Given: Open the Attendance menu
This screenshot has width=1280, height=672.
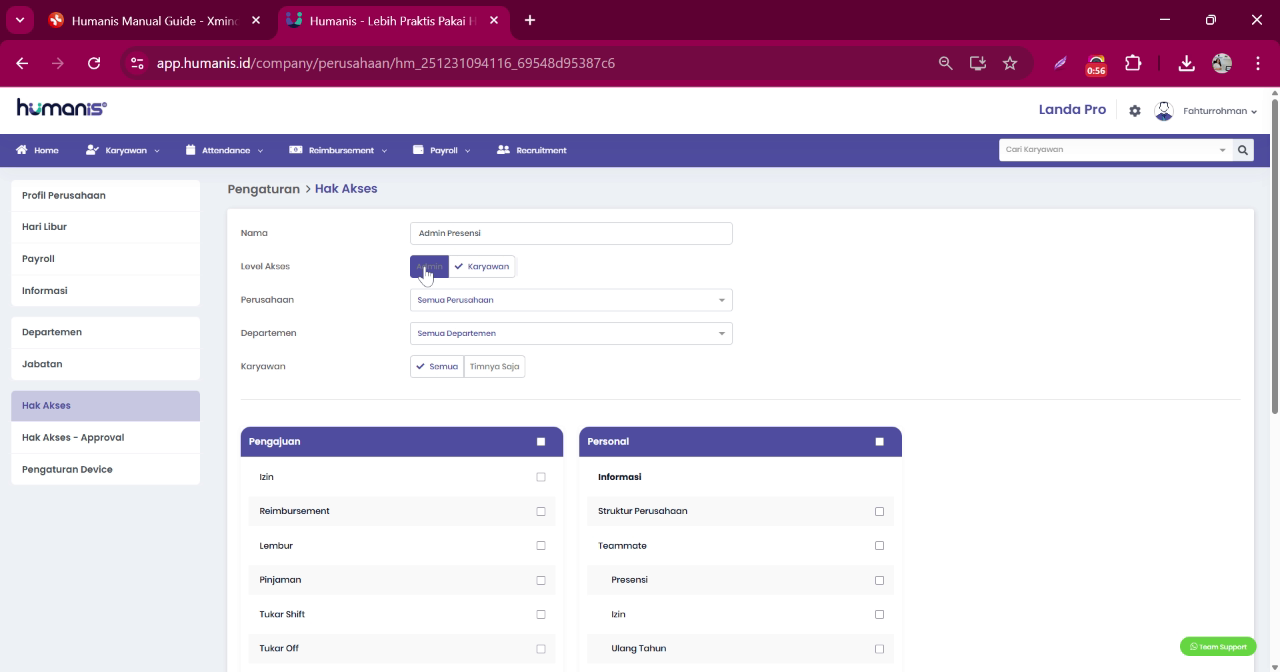Looking at the screenshot, I should point(224,150).
